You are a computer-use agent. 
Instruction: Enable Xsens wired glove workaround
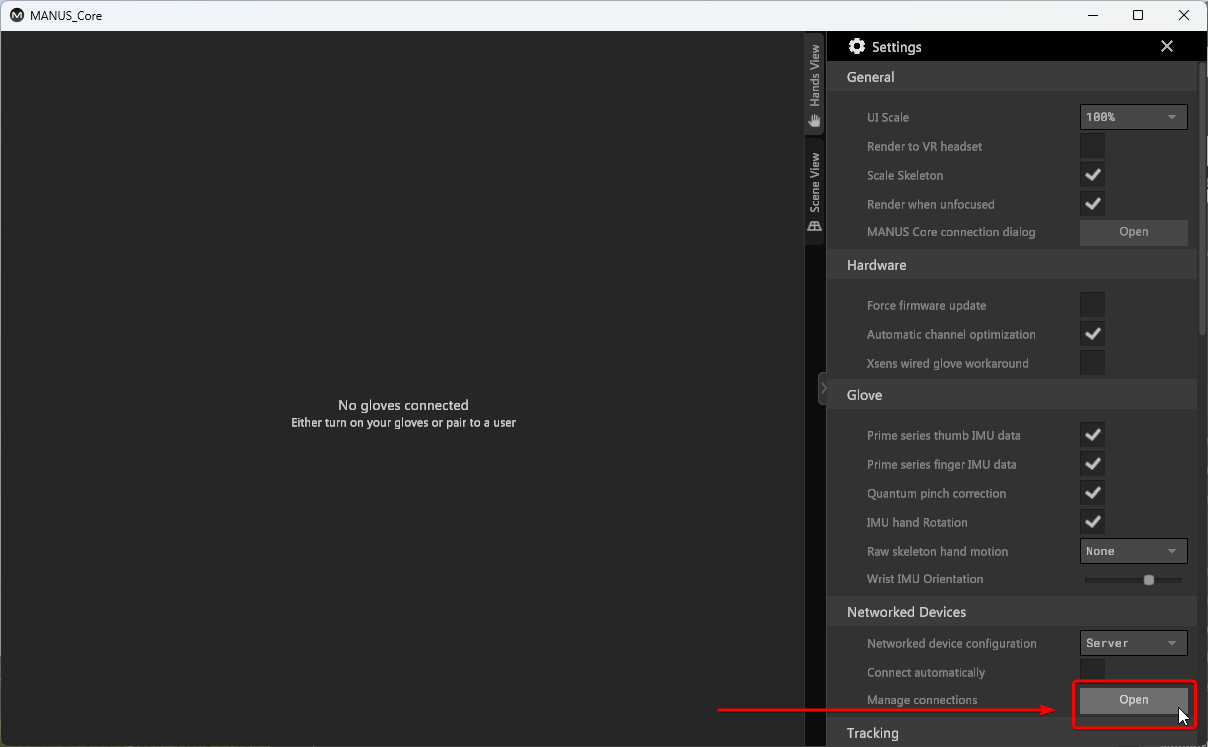pos(1093,363)
